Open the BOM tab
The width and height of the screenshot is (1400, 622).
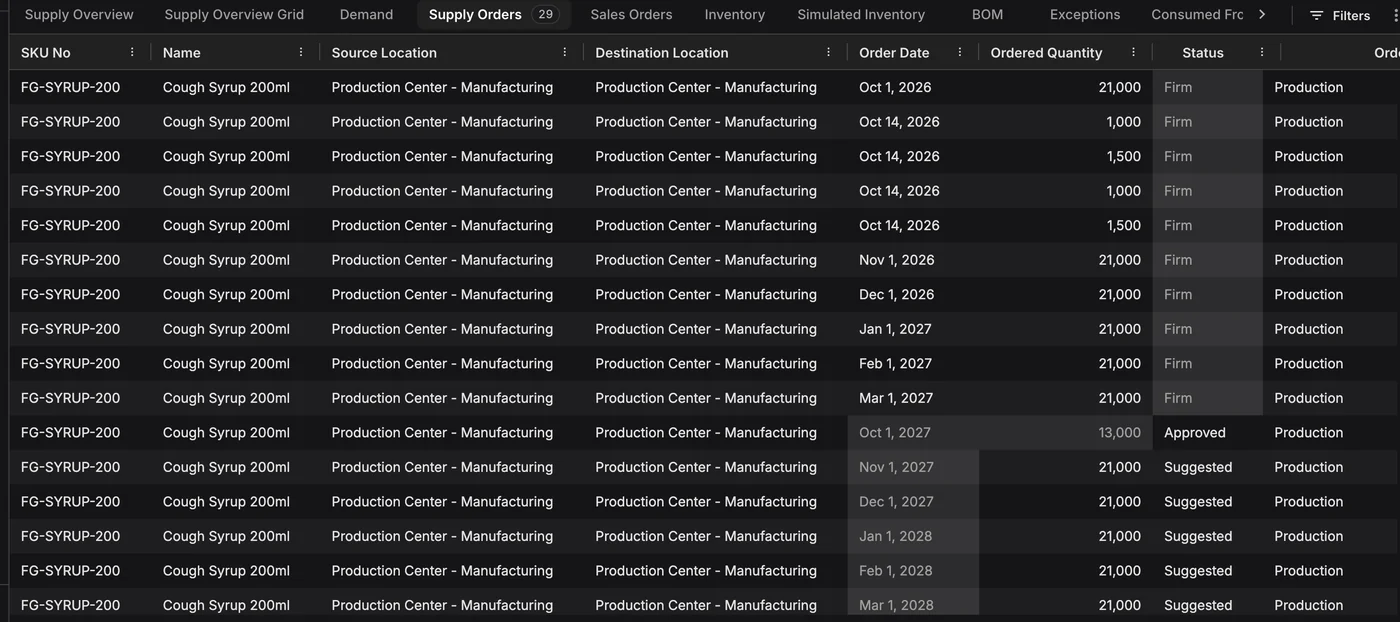coord(987,14)
